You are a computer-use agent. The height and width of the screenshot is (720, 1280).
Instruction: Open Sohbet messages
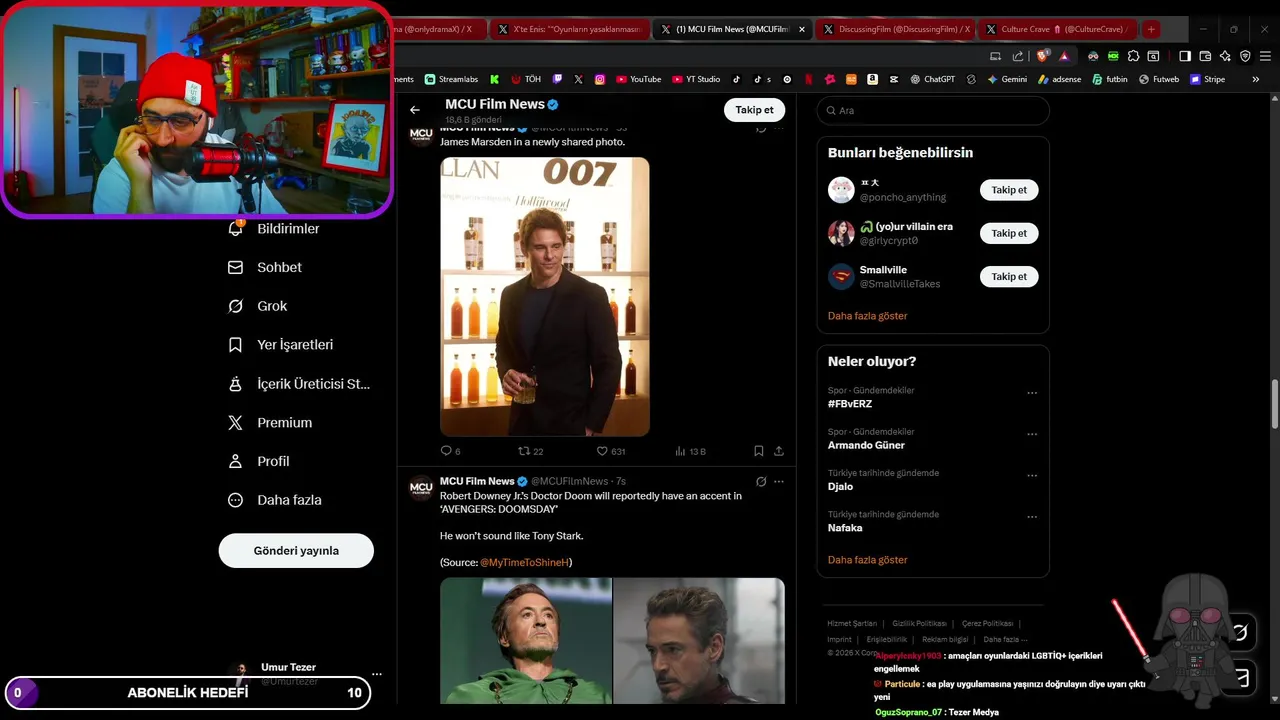click(265, 267)
